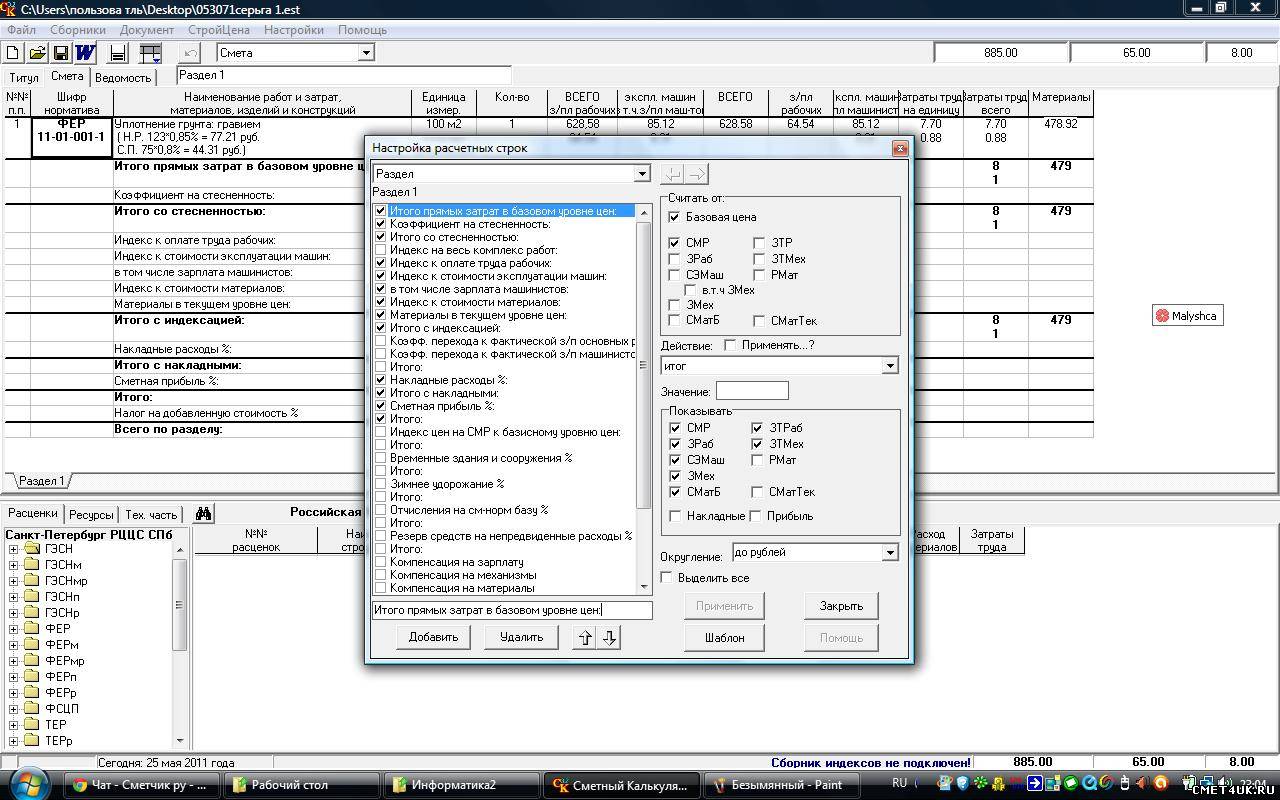Export to Word using W icon
This screenshot has width=1280, height=800.
[85, 53]
